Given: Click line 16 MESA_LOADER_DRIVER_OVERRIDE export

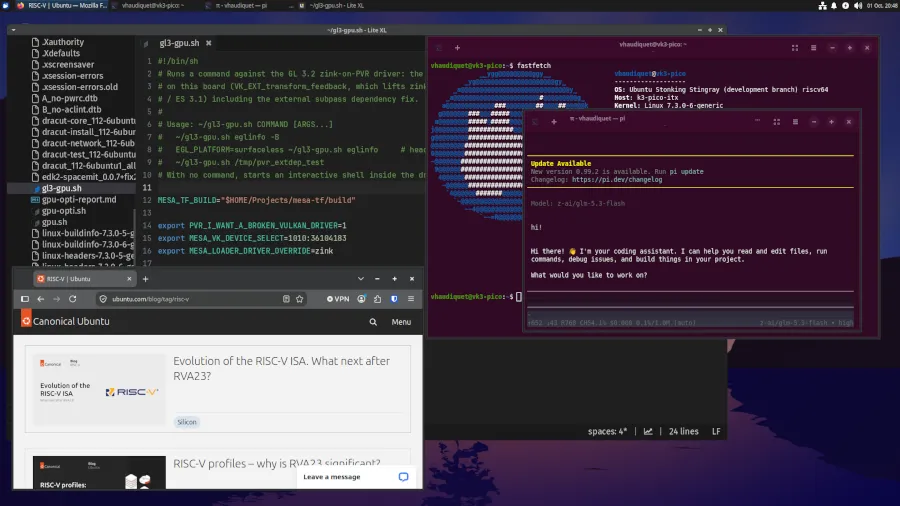Looking at the screenshot, I should tap(246, 251).
